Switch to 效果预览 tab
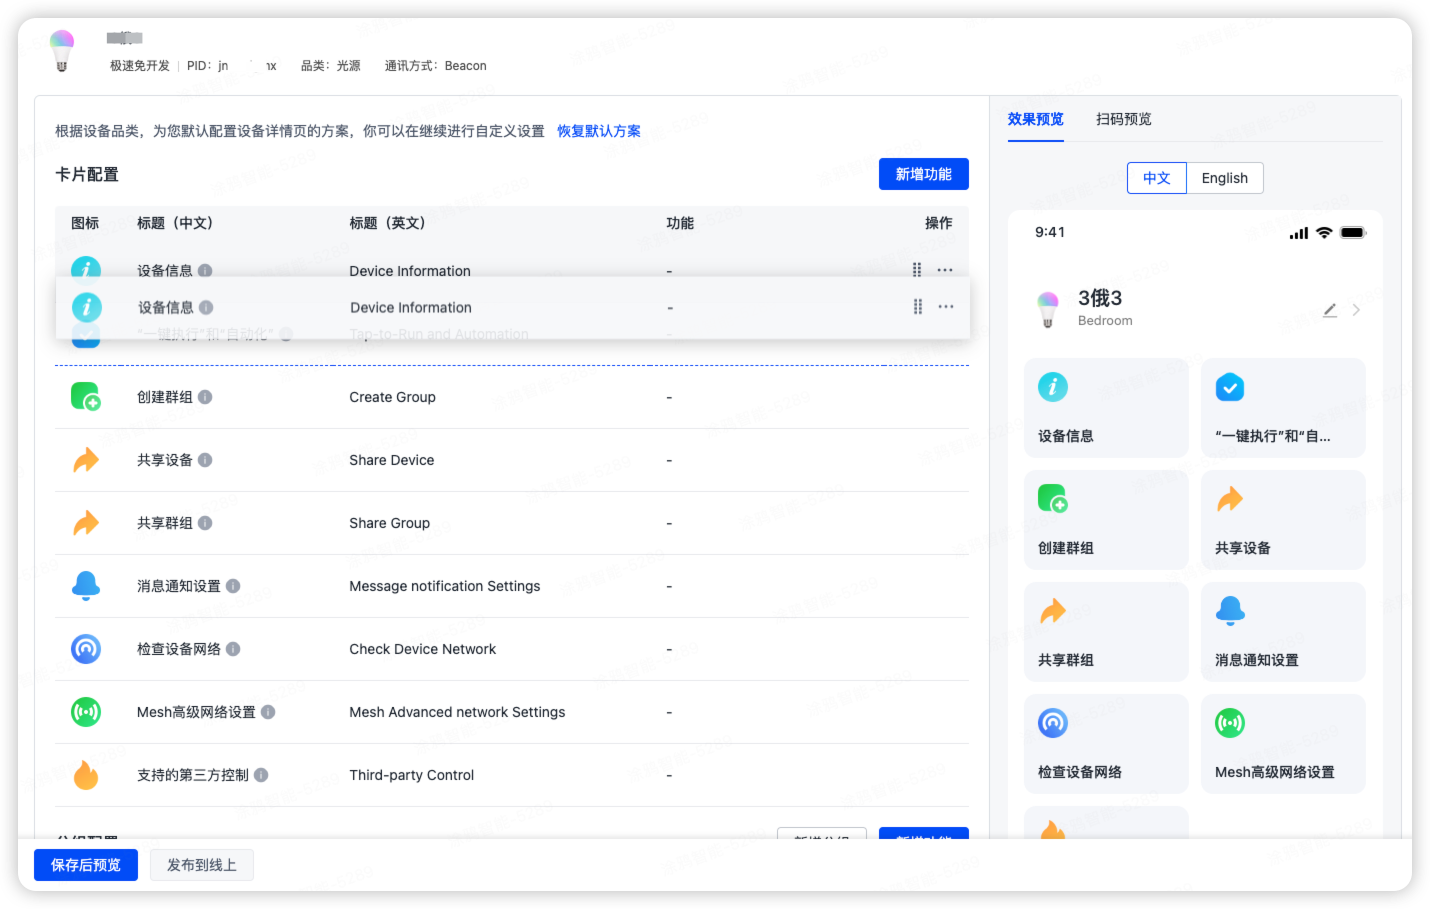The image size is (1430, 909). click(1036, 119)
